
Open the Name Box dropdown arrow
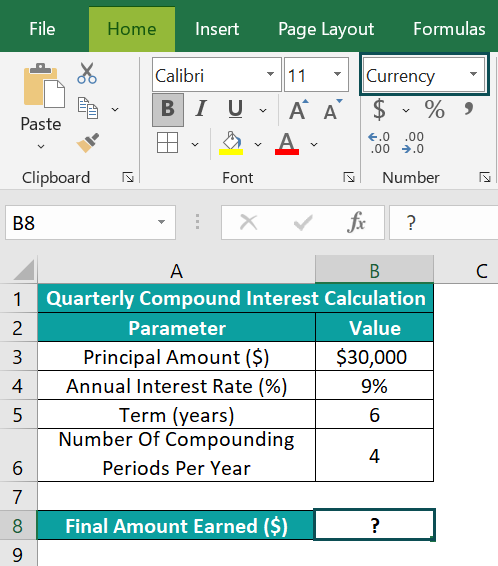pyautogui.click(x=162, y=222)
